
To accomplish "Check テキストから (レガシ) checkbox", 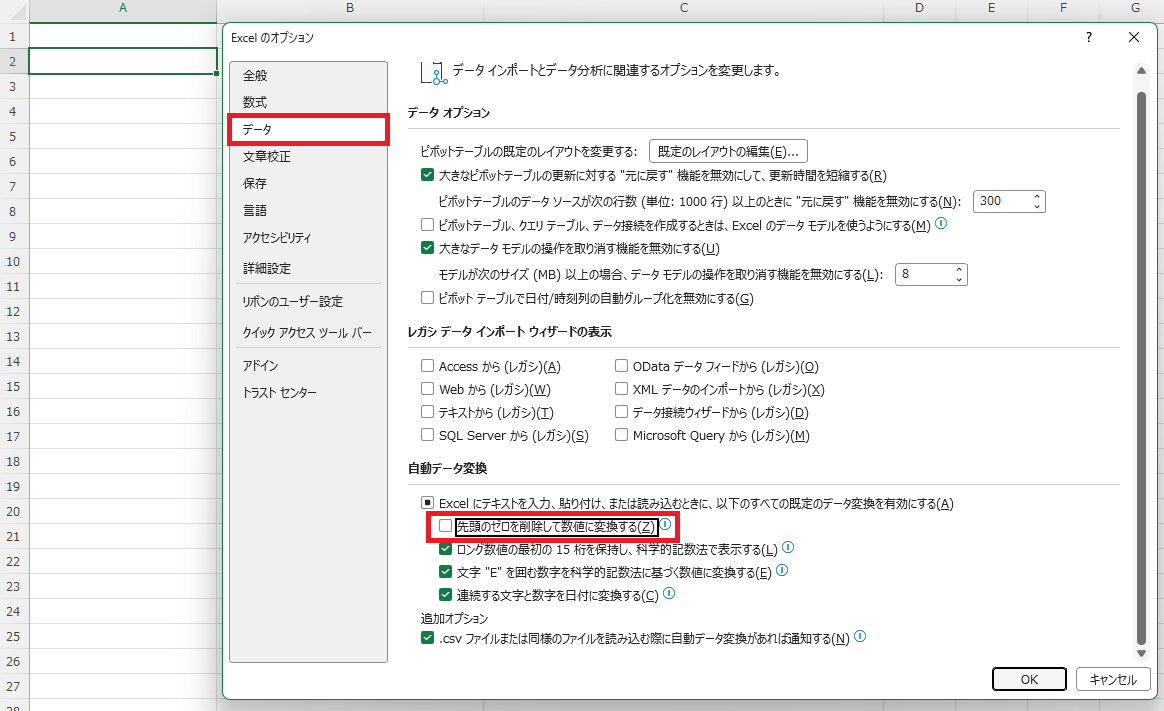I will point(428,412).
